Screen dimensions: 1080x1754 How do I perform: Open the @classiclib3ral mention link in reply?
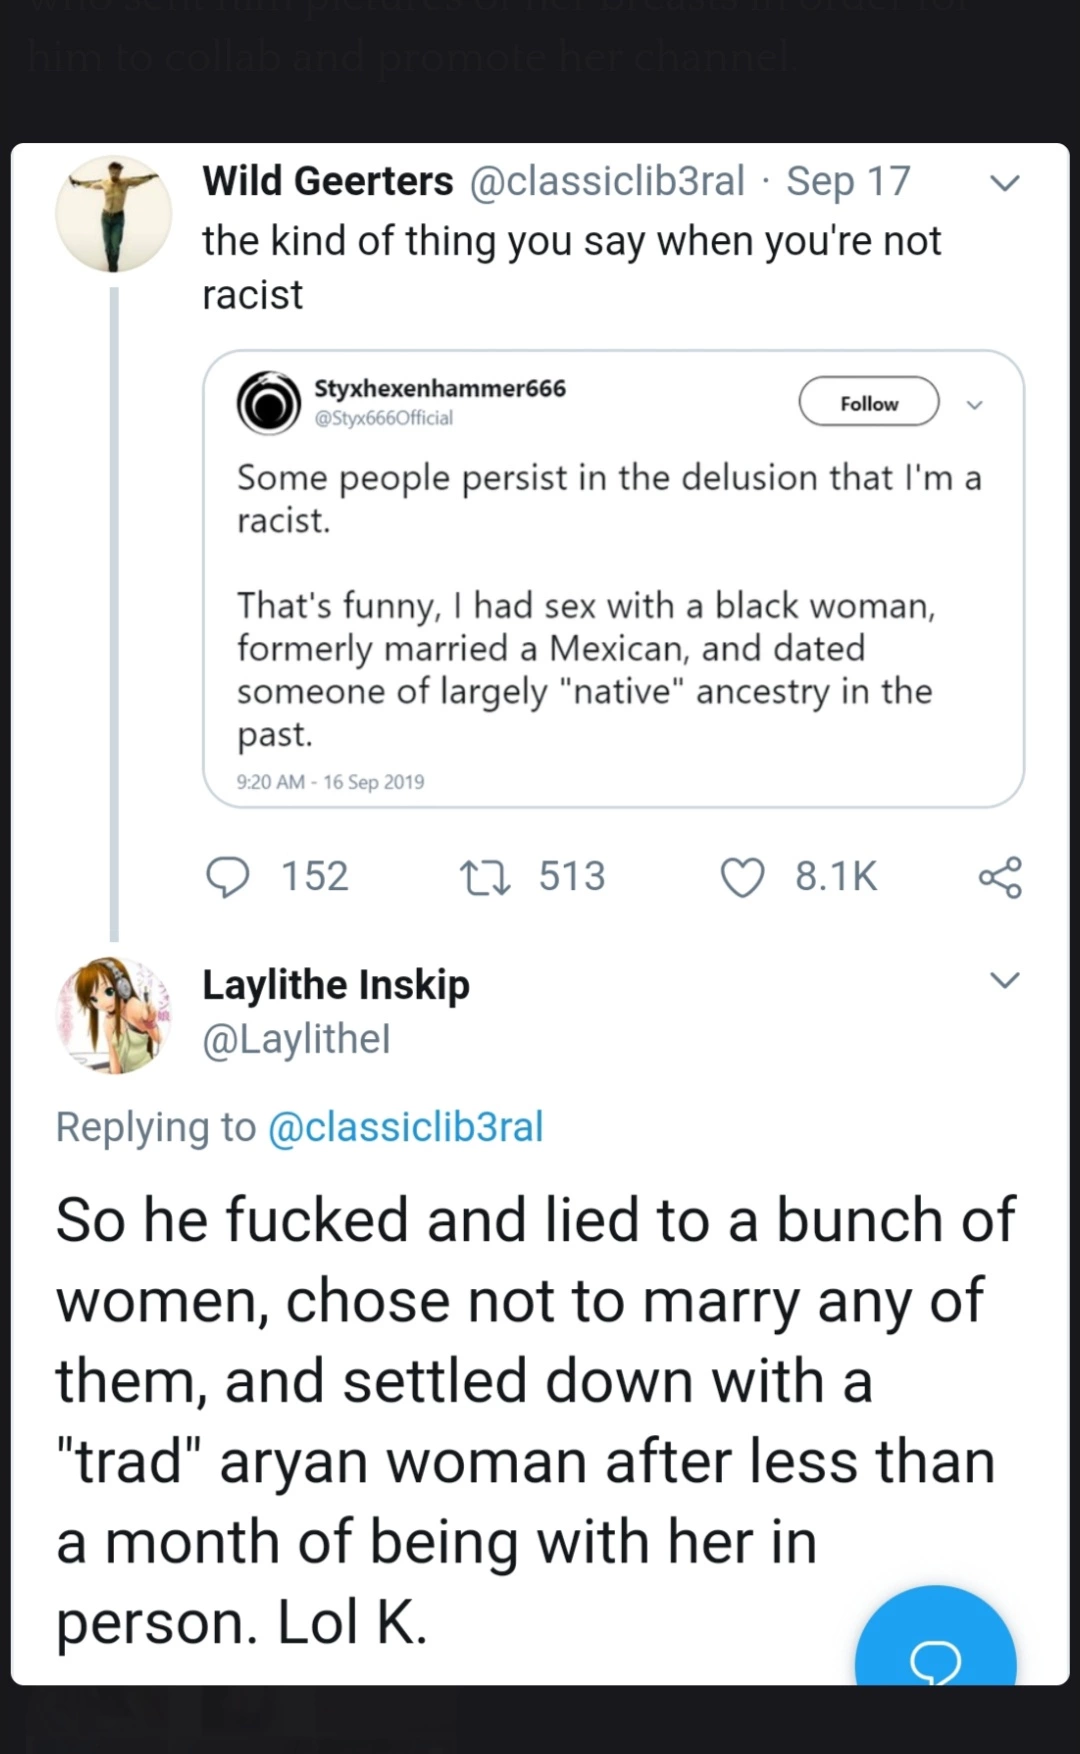(x=406, y=1127)
